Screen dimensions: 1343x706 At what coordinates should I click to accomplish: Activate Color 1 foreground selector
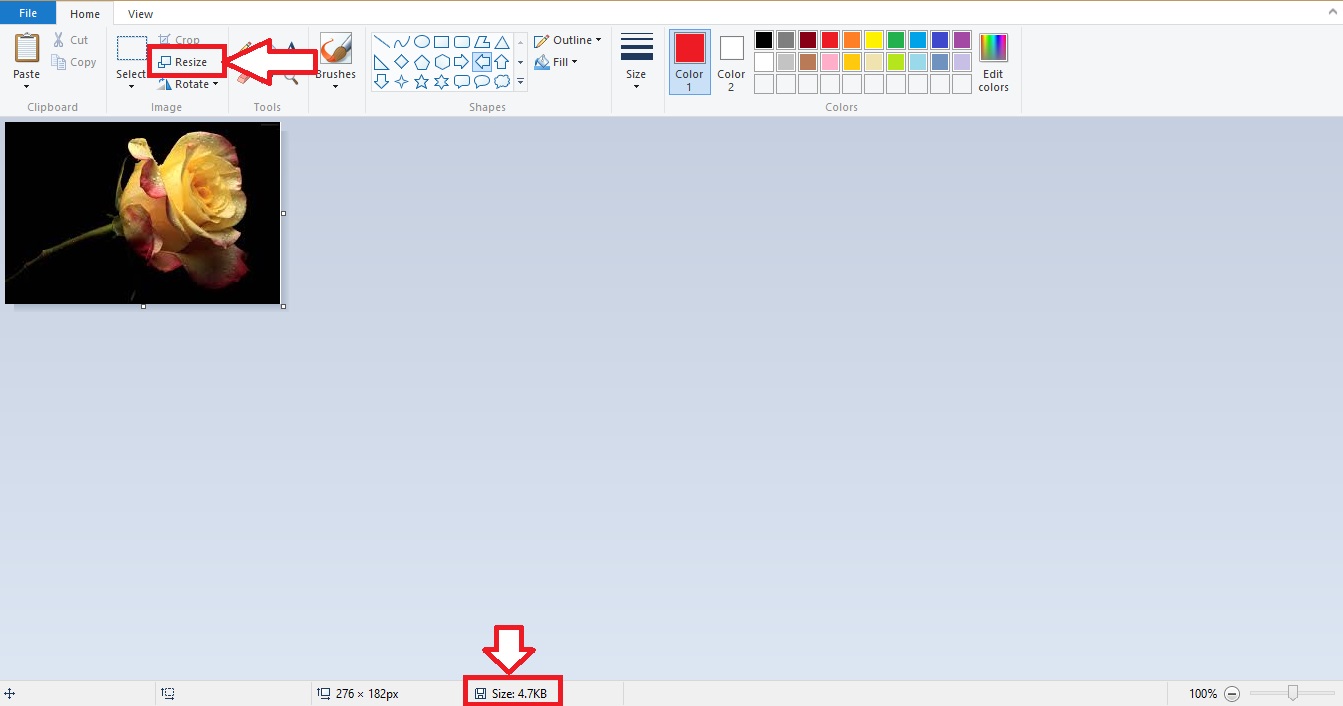689,60
